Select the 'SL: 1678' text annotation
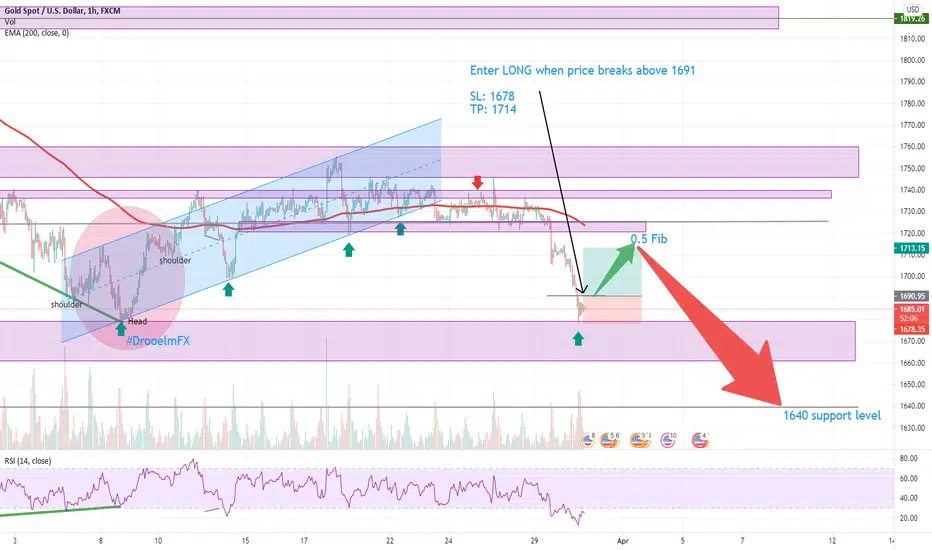Screen dimensions: 932x550 tap(492, 96)
